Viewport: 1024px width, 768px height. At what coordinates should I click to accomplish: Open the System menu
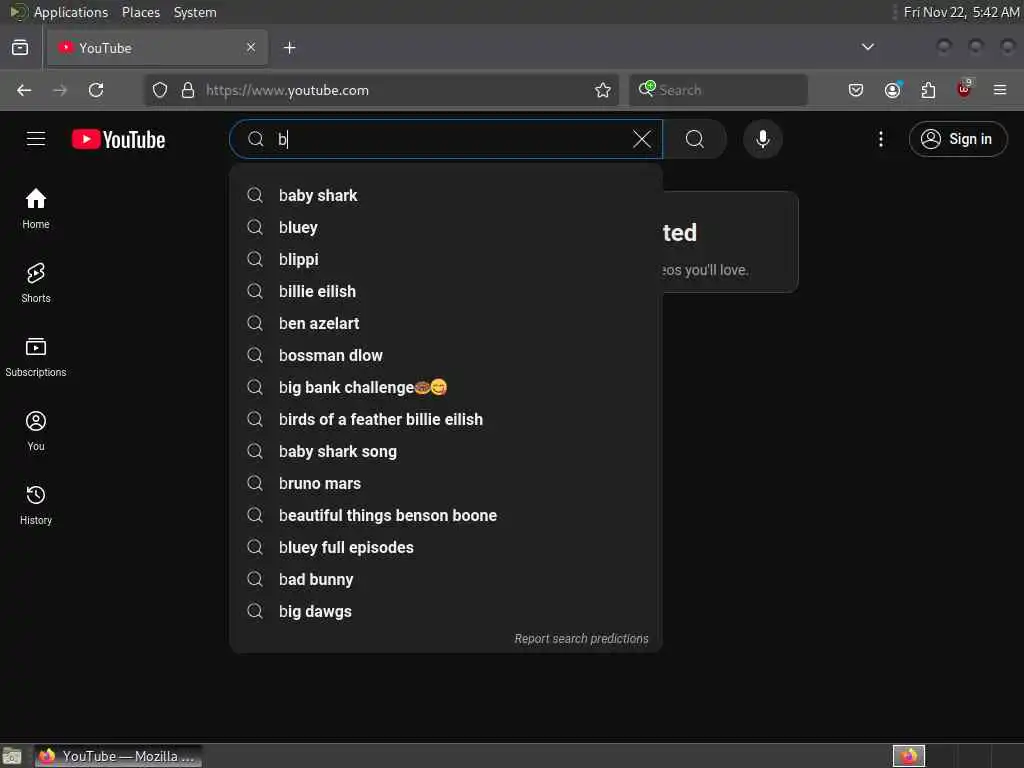coord(195,12)
